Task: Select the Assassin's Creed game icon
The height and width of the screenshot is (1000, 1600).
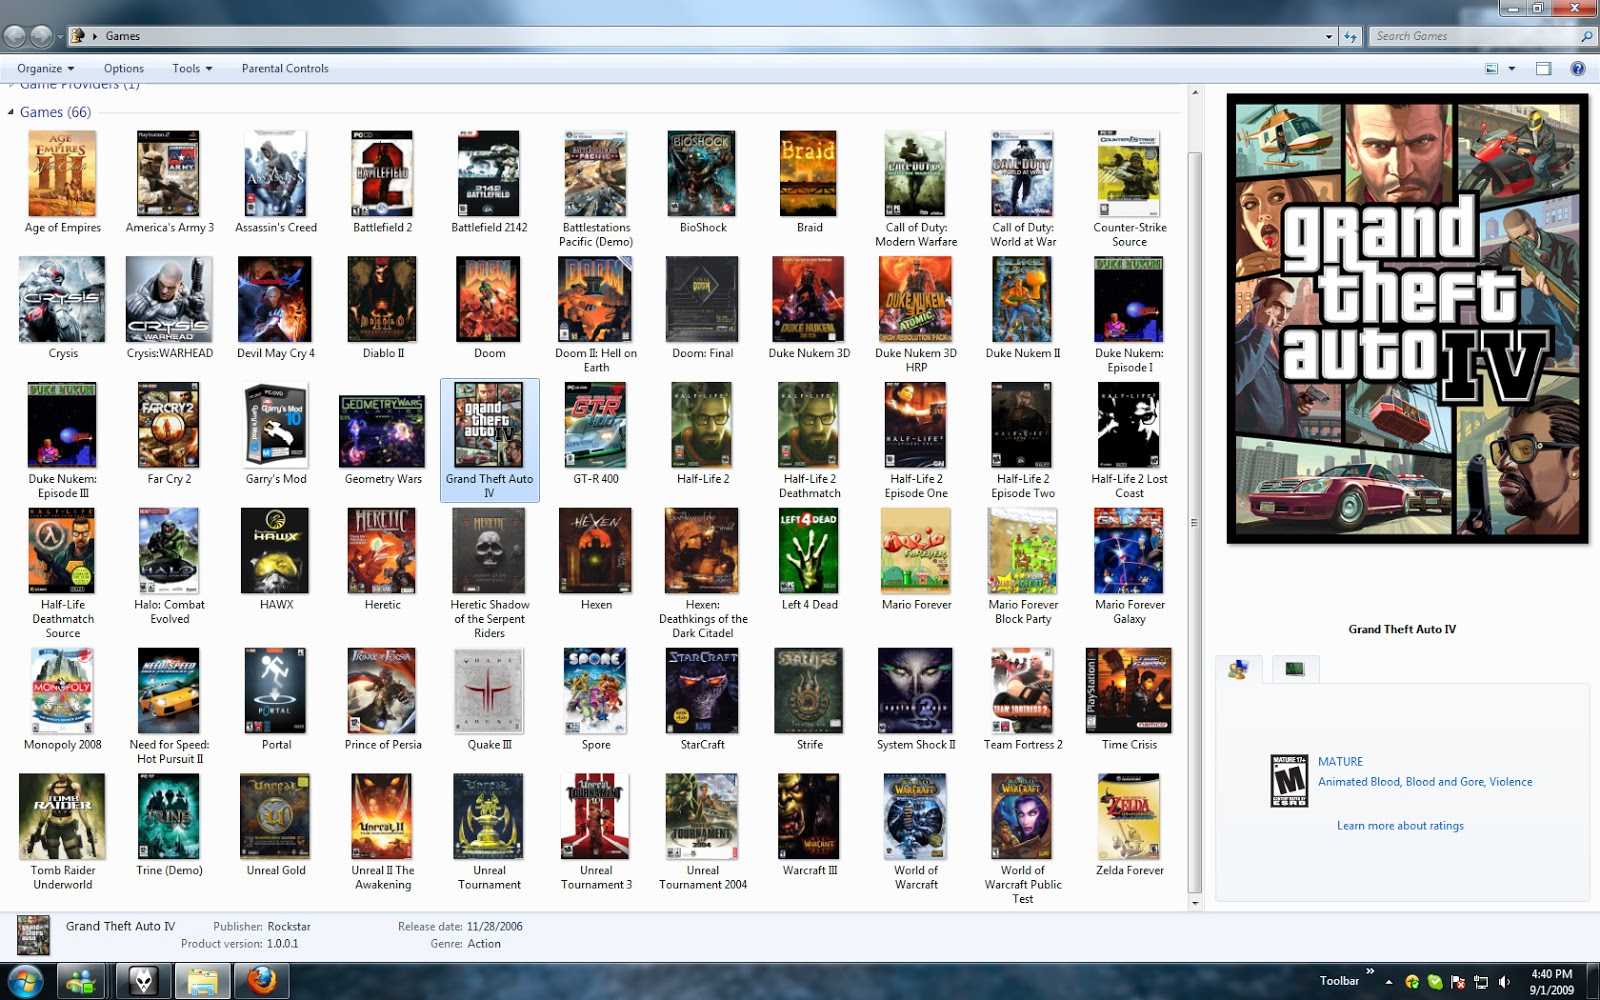Action: click(x=276, y=174)
